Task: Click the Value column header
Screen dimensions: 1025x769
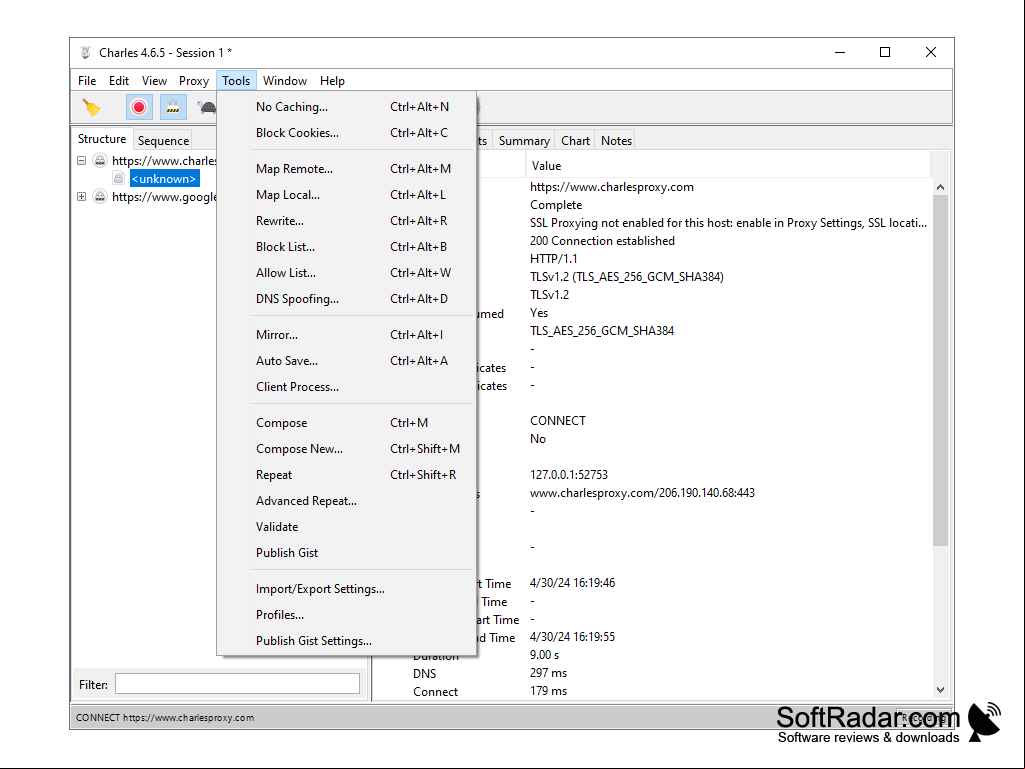Action: pyautogui.click(x=728, y=166)
